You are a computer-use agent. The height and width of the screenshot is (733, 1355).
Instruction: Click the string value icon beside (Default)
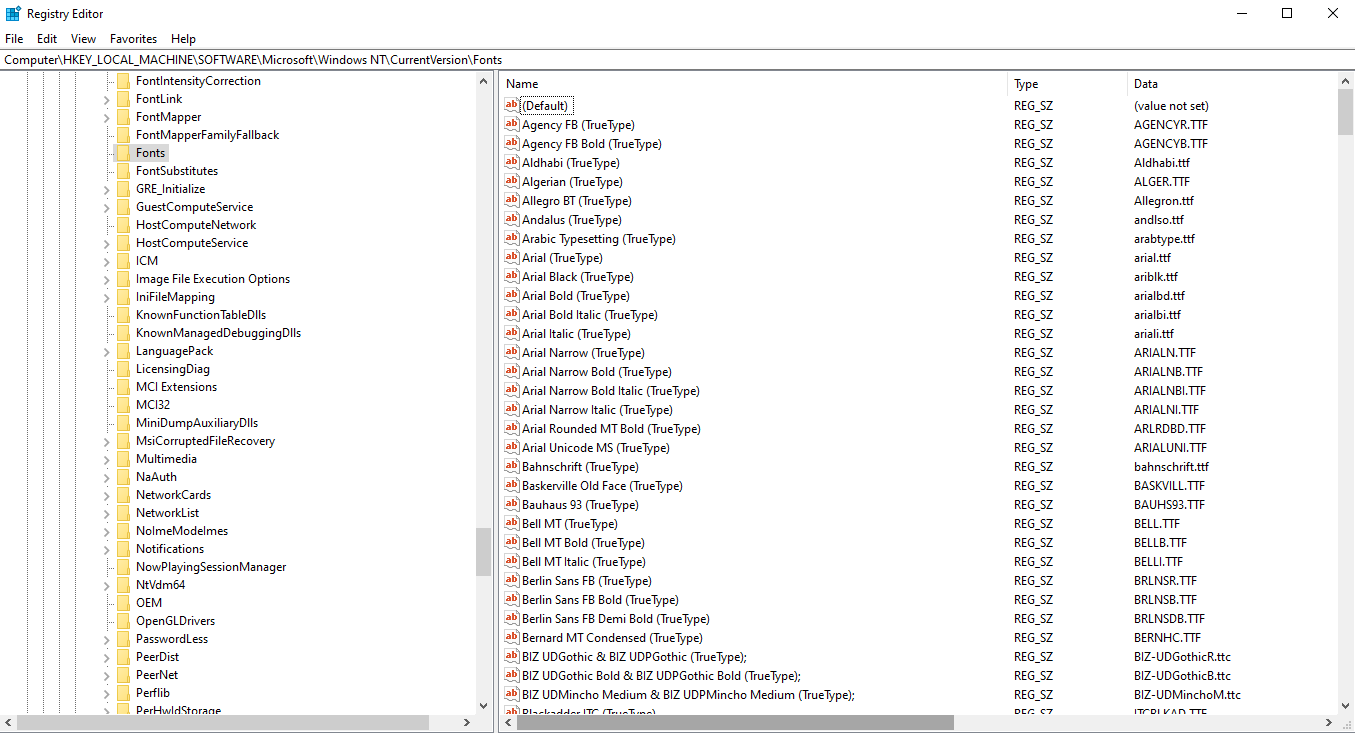tap(512, 105)
